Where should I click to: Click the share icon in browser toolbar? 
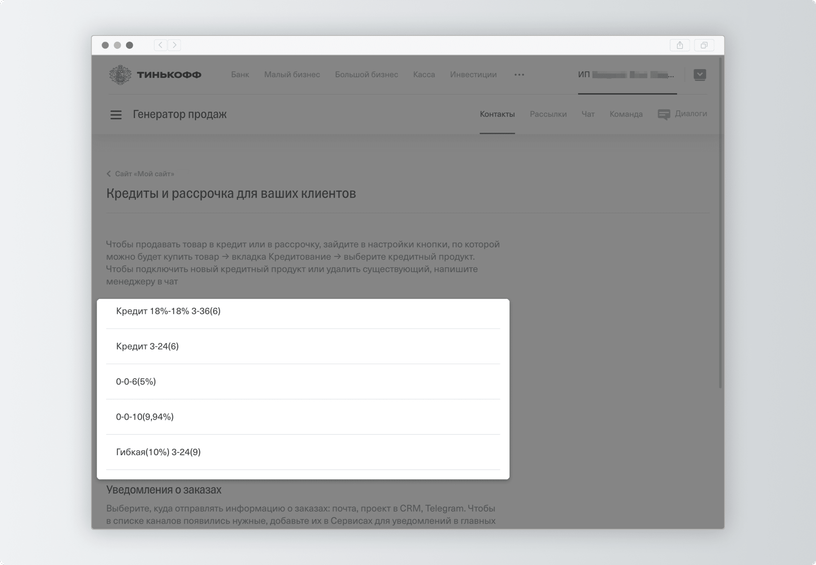(x=680, y=45)
